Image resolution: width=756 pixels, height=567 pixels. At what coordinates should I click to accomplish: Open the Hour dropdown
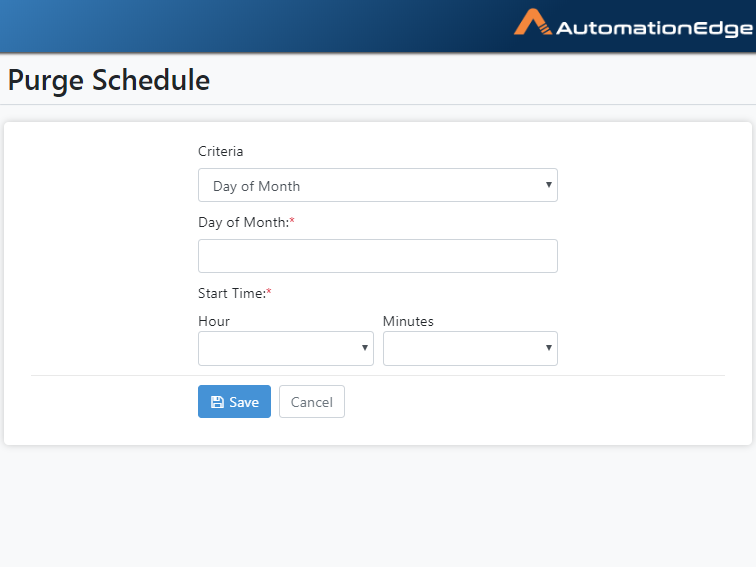click(x=285, y=348)
